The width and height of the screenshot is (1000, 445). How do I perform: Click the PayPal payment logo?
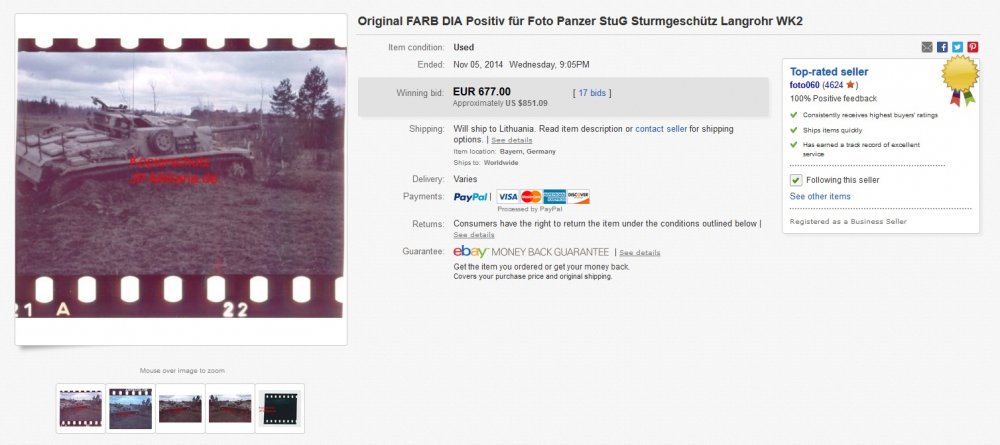[x=471, y=197]
